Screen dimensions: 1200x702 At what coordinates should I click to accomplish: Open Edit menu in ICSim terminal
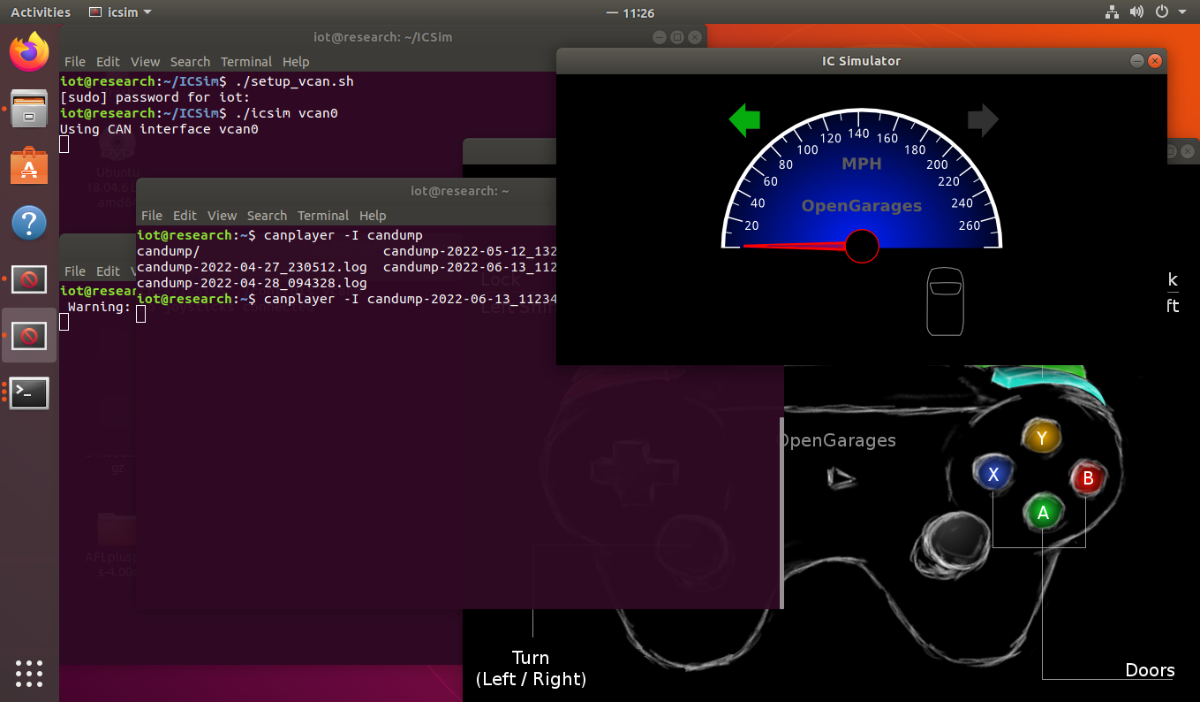pyautogui.click(x=108, y=62)
